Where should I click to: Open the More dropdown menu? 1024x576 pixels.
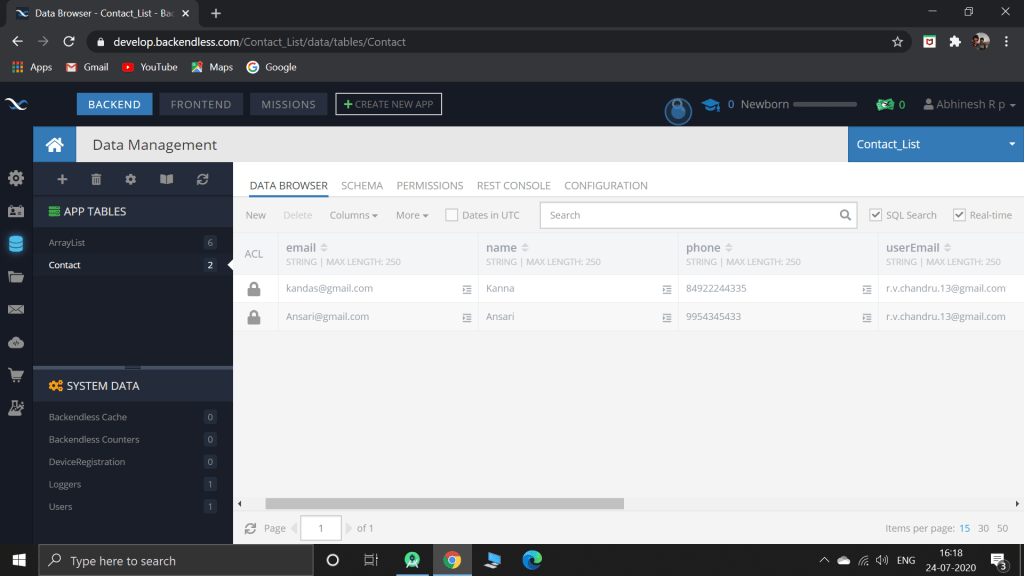(x=411, y=215)
